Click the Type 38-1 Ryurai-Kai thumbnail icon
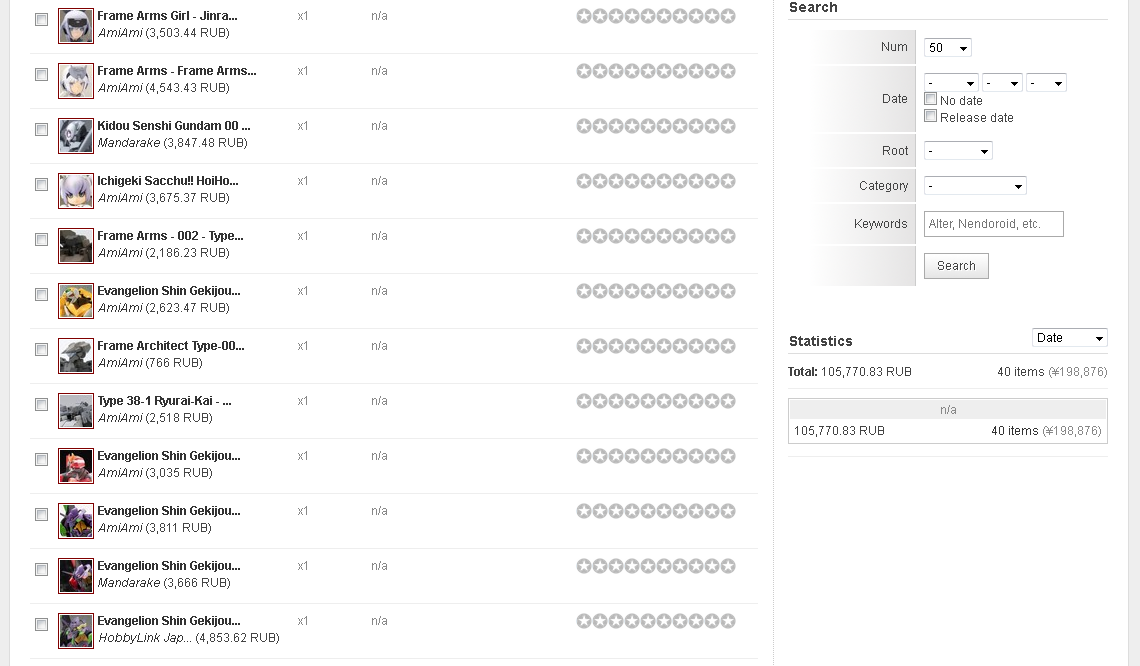The height and width of the screenshot is (666, 1140). pyautogui.click(x=75, y=411)
